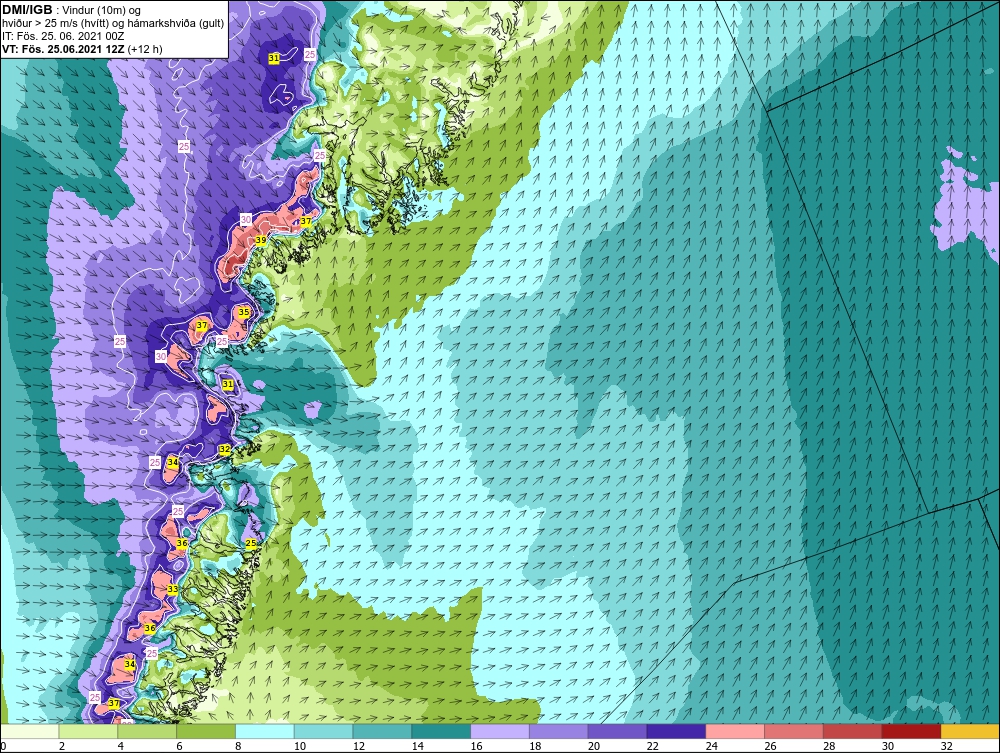
Task: Click the legend scale number '24'
Action: (711, 746)
